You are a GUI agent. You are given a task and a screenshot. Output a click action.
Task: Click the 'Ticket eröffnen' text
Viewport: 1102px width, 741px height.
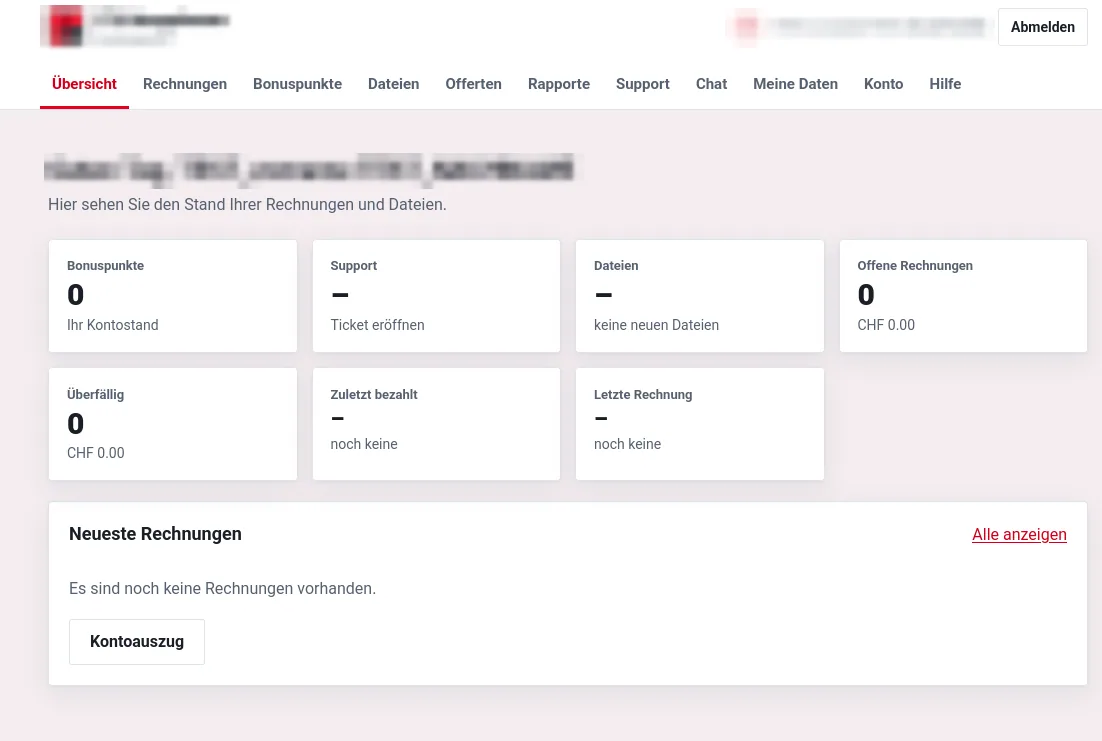pyautogui.click(x=377, y=325)
